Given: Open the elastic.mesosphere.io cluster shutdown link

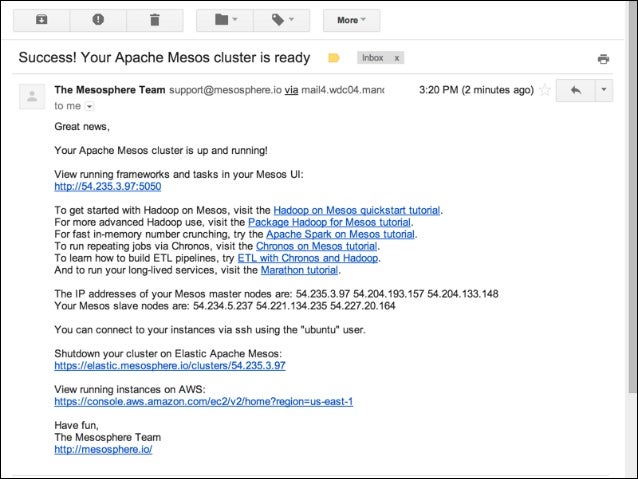Looking at the screenshot, I should pos(170,365).
